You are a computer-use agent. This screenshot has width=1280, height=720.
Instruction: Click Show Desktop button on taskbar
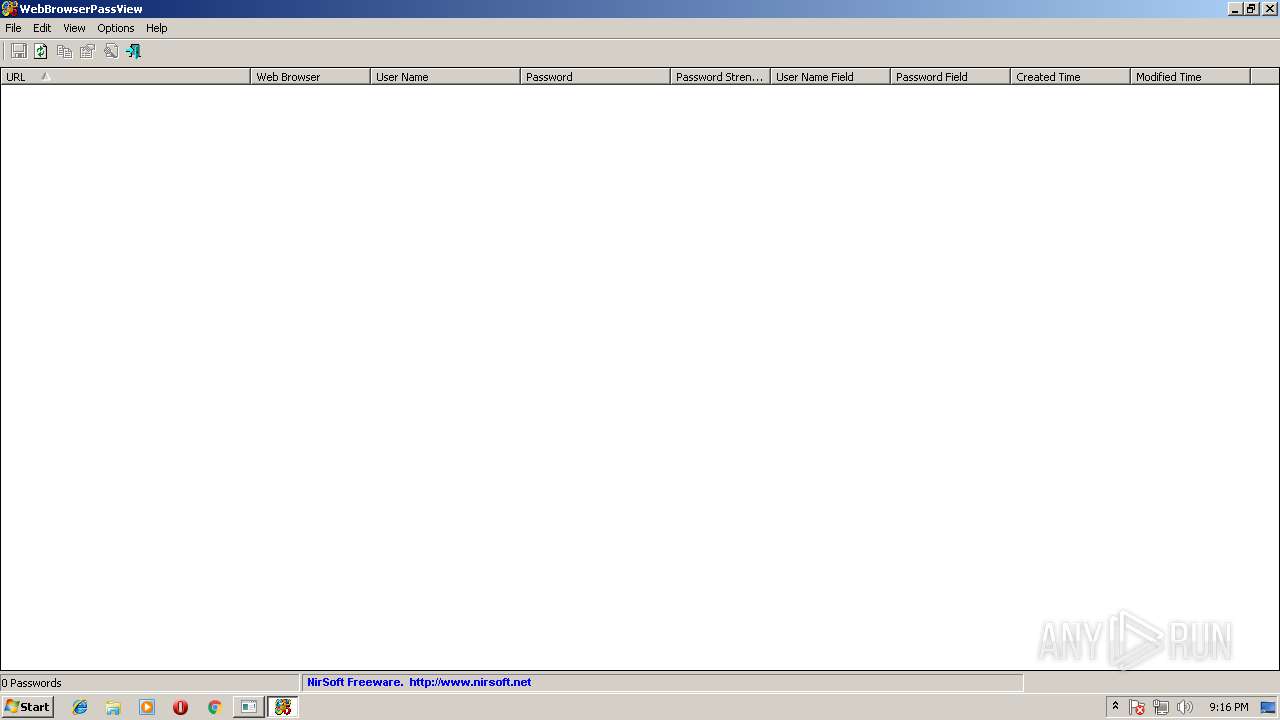[1268, 707]
